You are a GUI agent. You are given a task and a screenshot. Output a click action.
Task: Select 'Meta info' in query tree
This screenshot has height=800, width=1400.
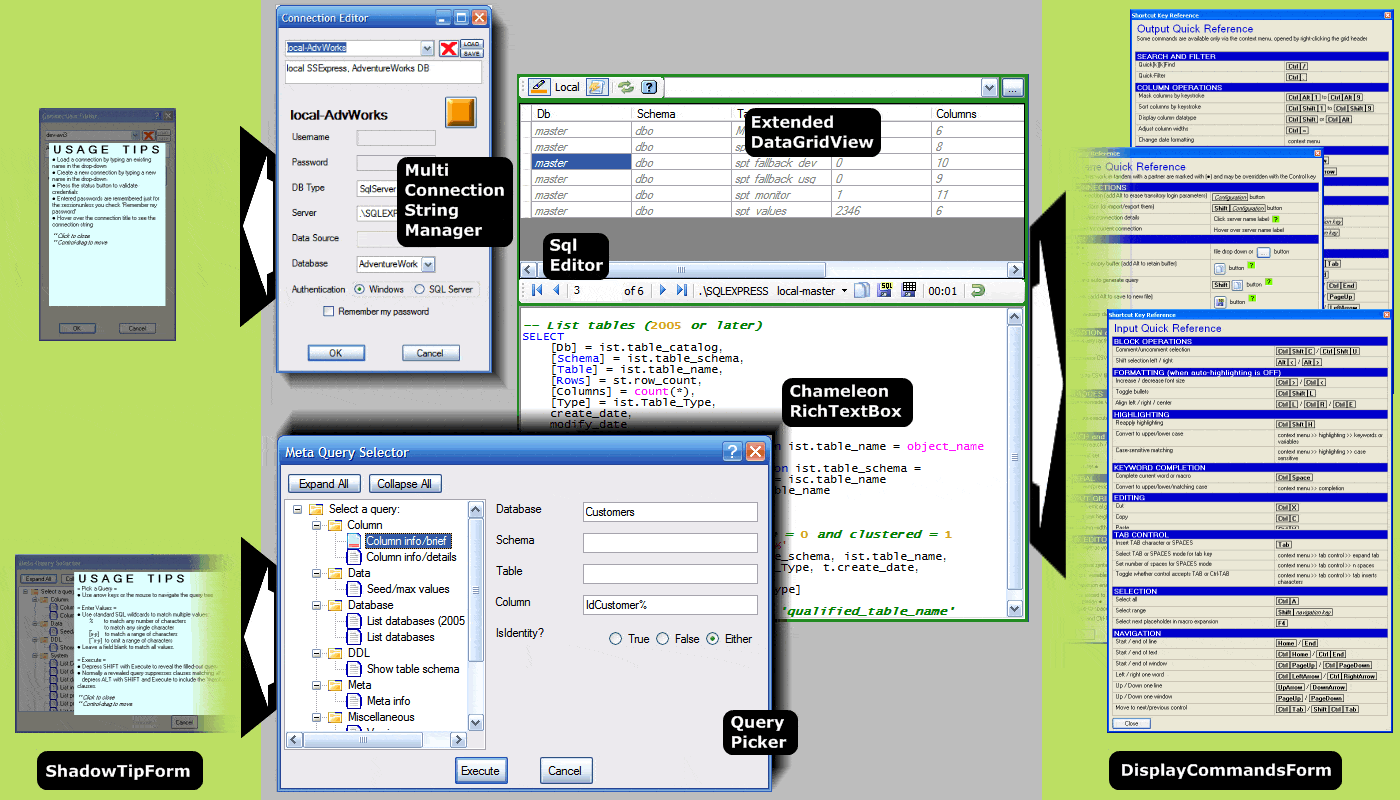pos(388,701)
